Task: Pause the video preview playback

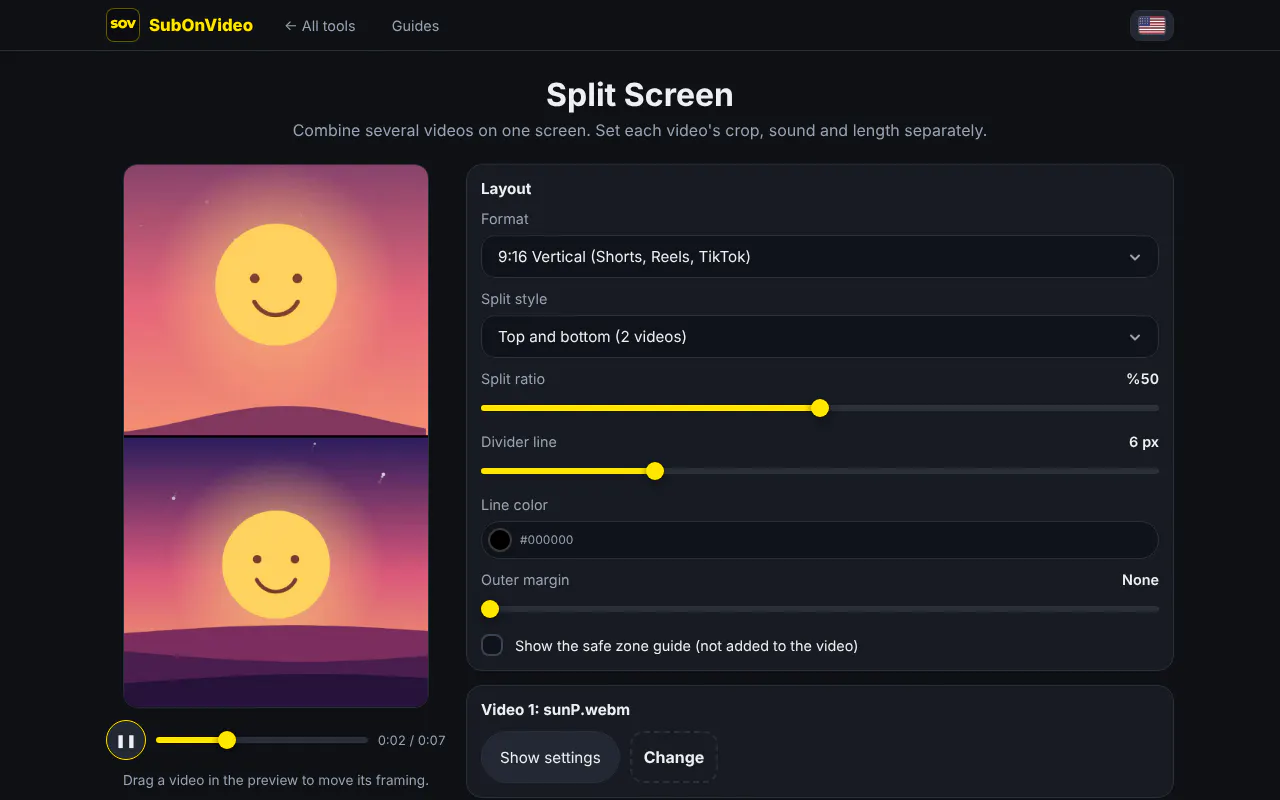Action: tap(126, 740)
